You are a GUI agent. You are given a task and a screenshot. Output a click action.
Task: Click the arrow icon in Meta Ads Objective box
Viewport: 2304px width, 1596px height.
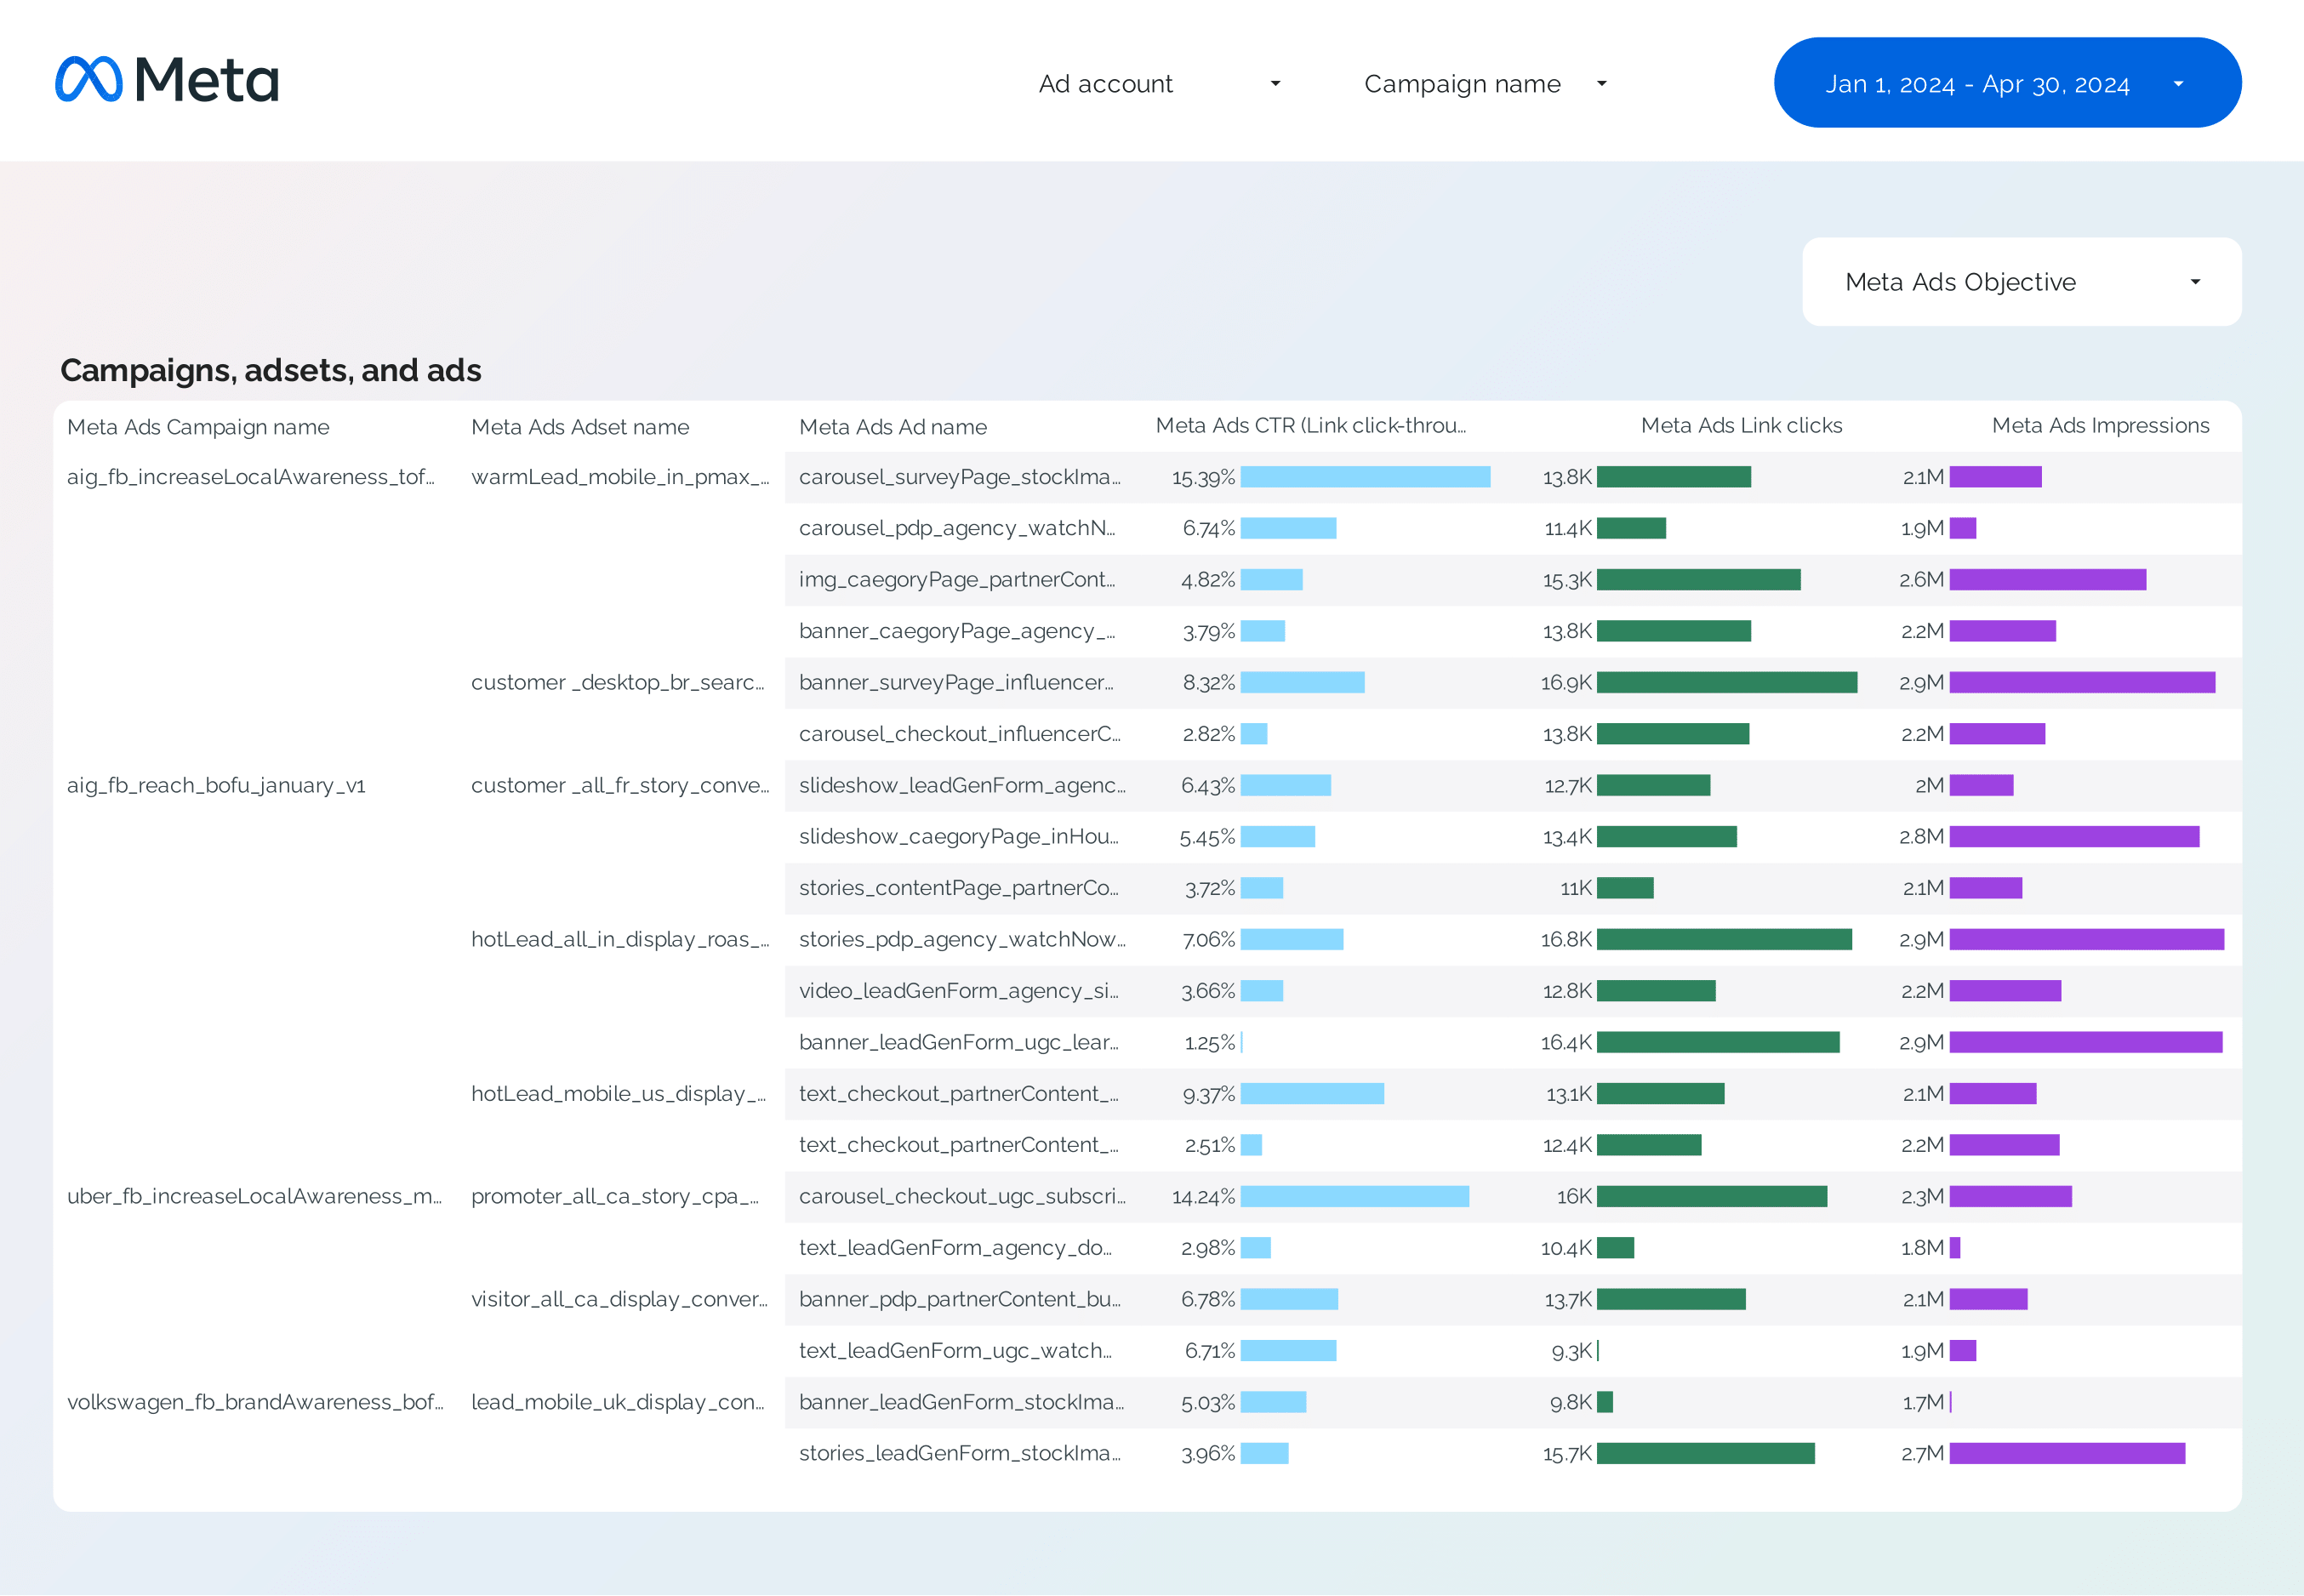[2195, 282]
